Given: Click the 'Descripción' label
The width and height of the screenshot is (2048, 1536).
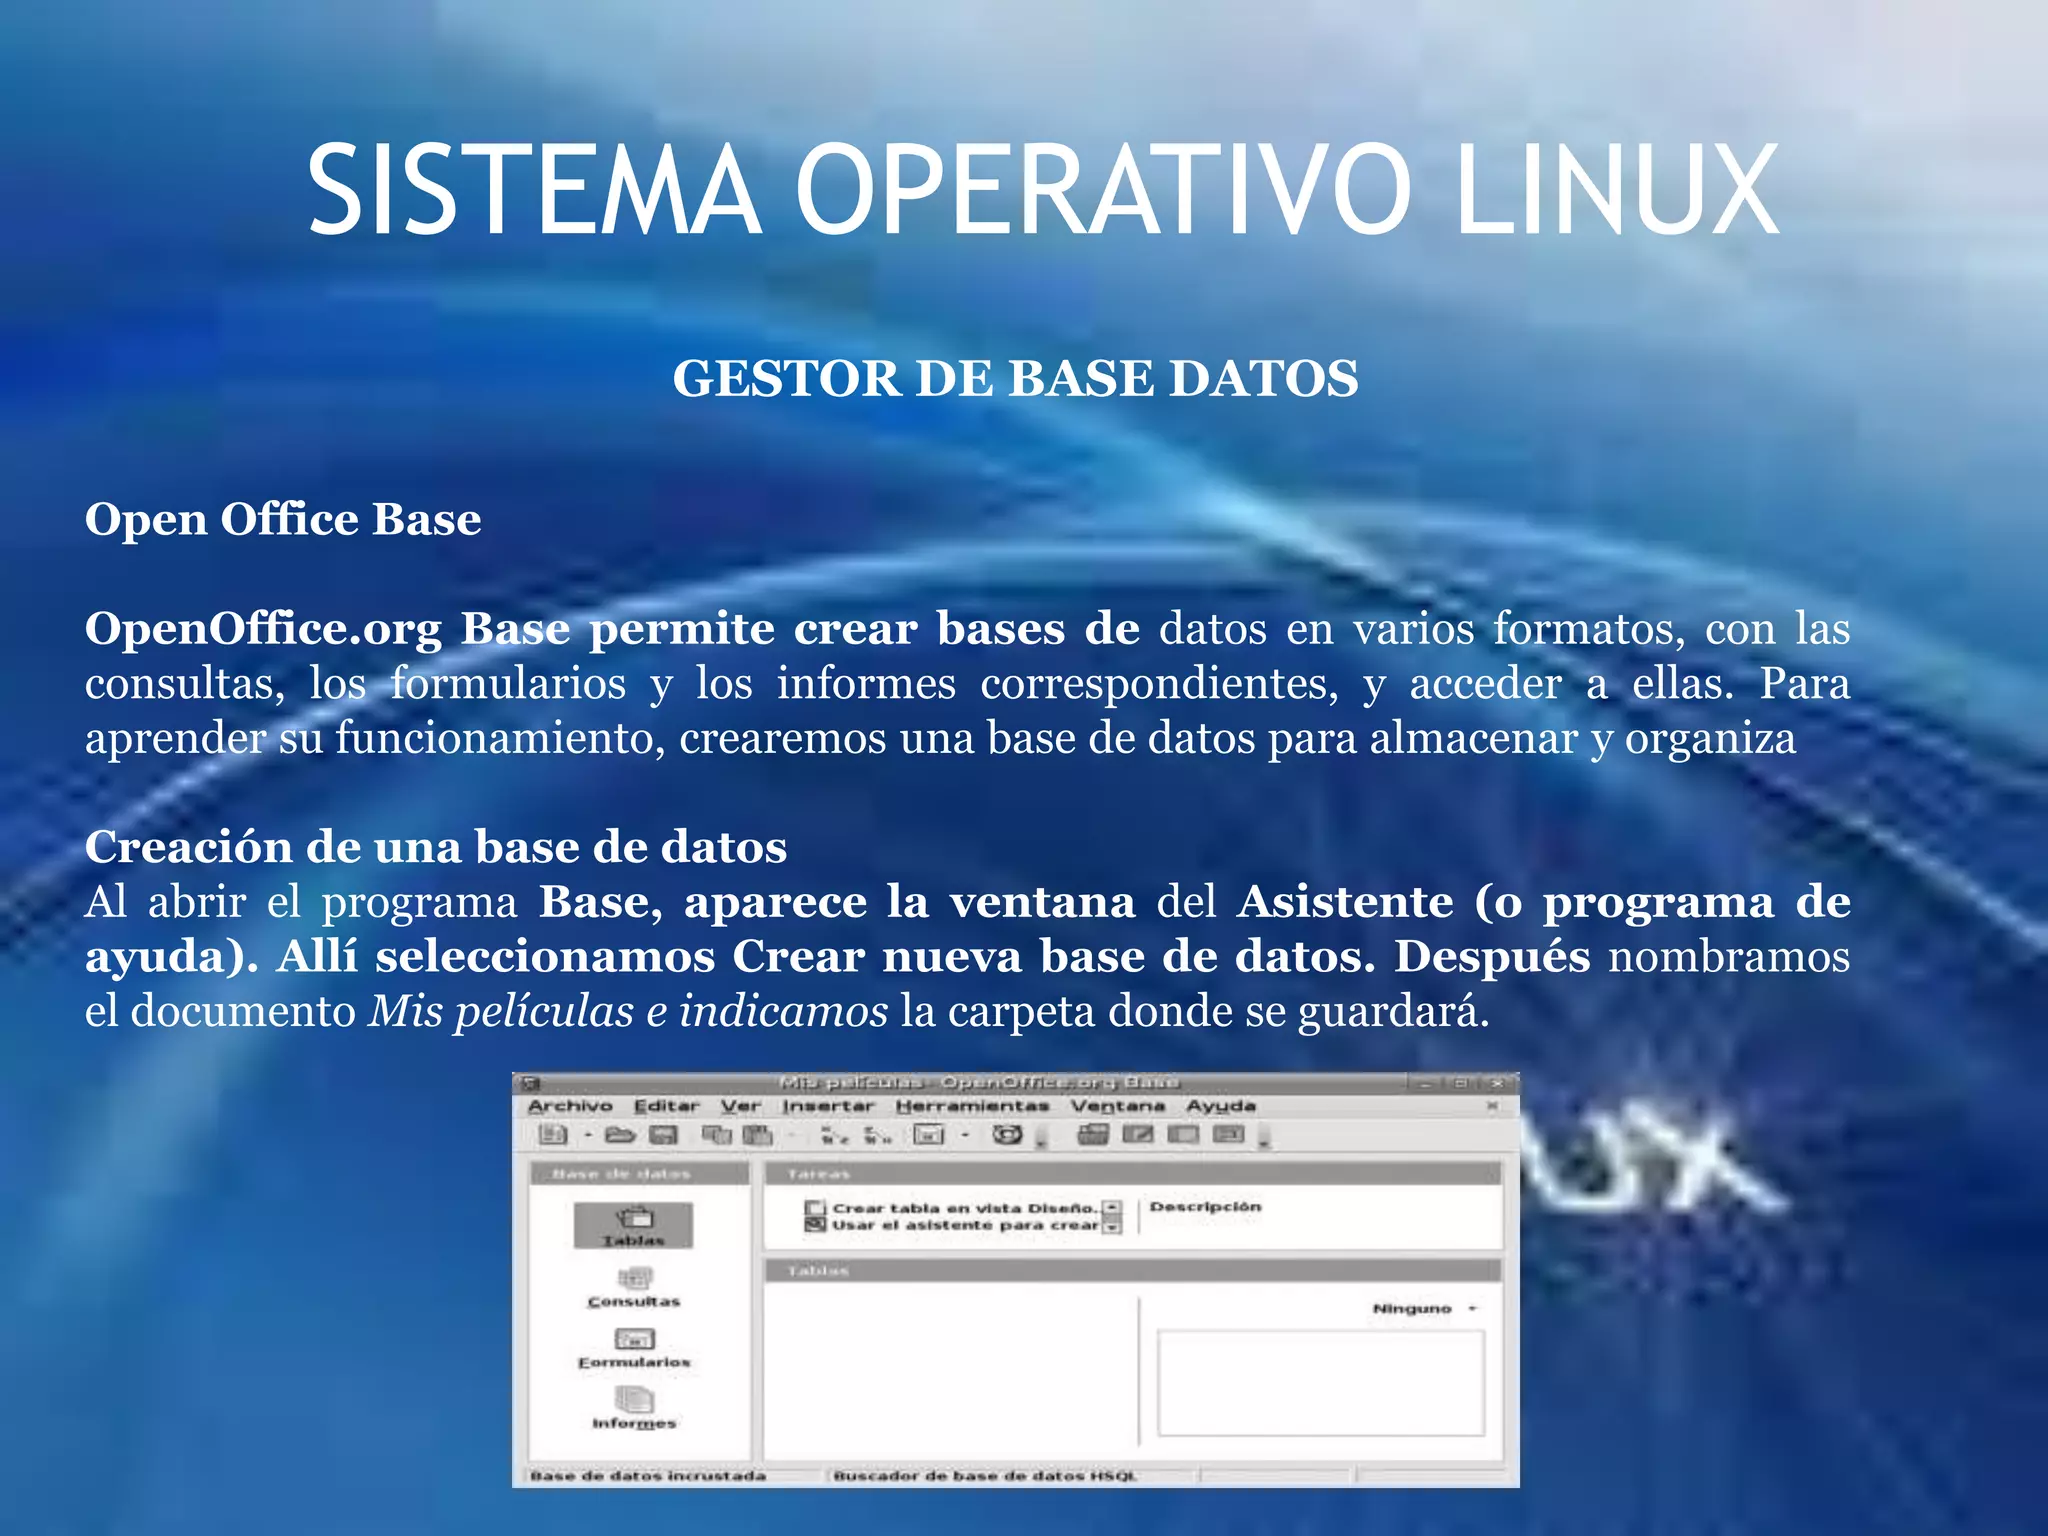Looking at the screenshot, I should pos(1205,1207).
